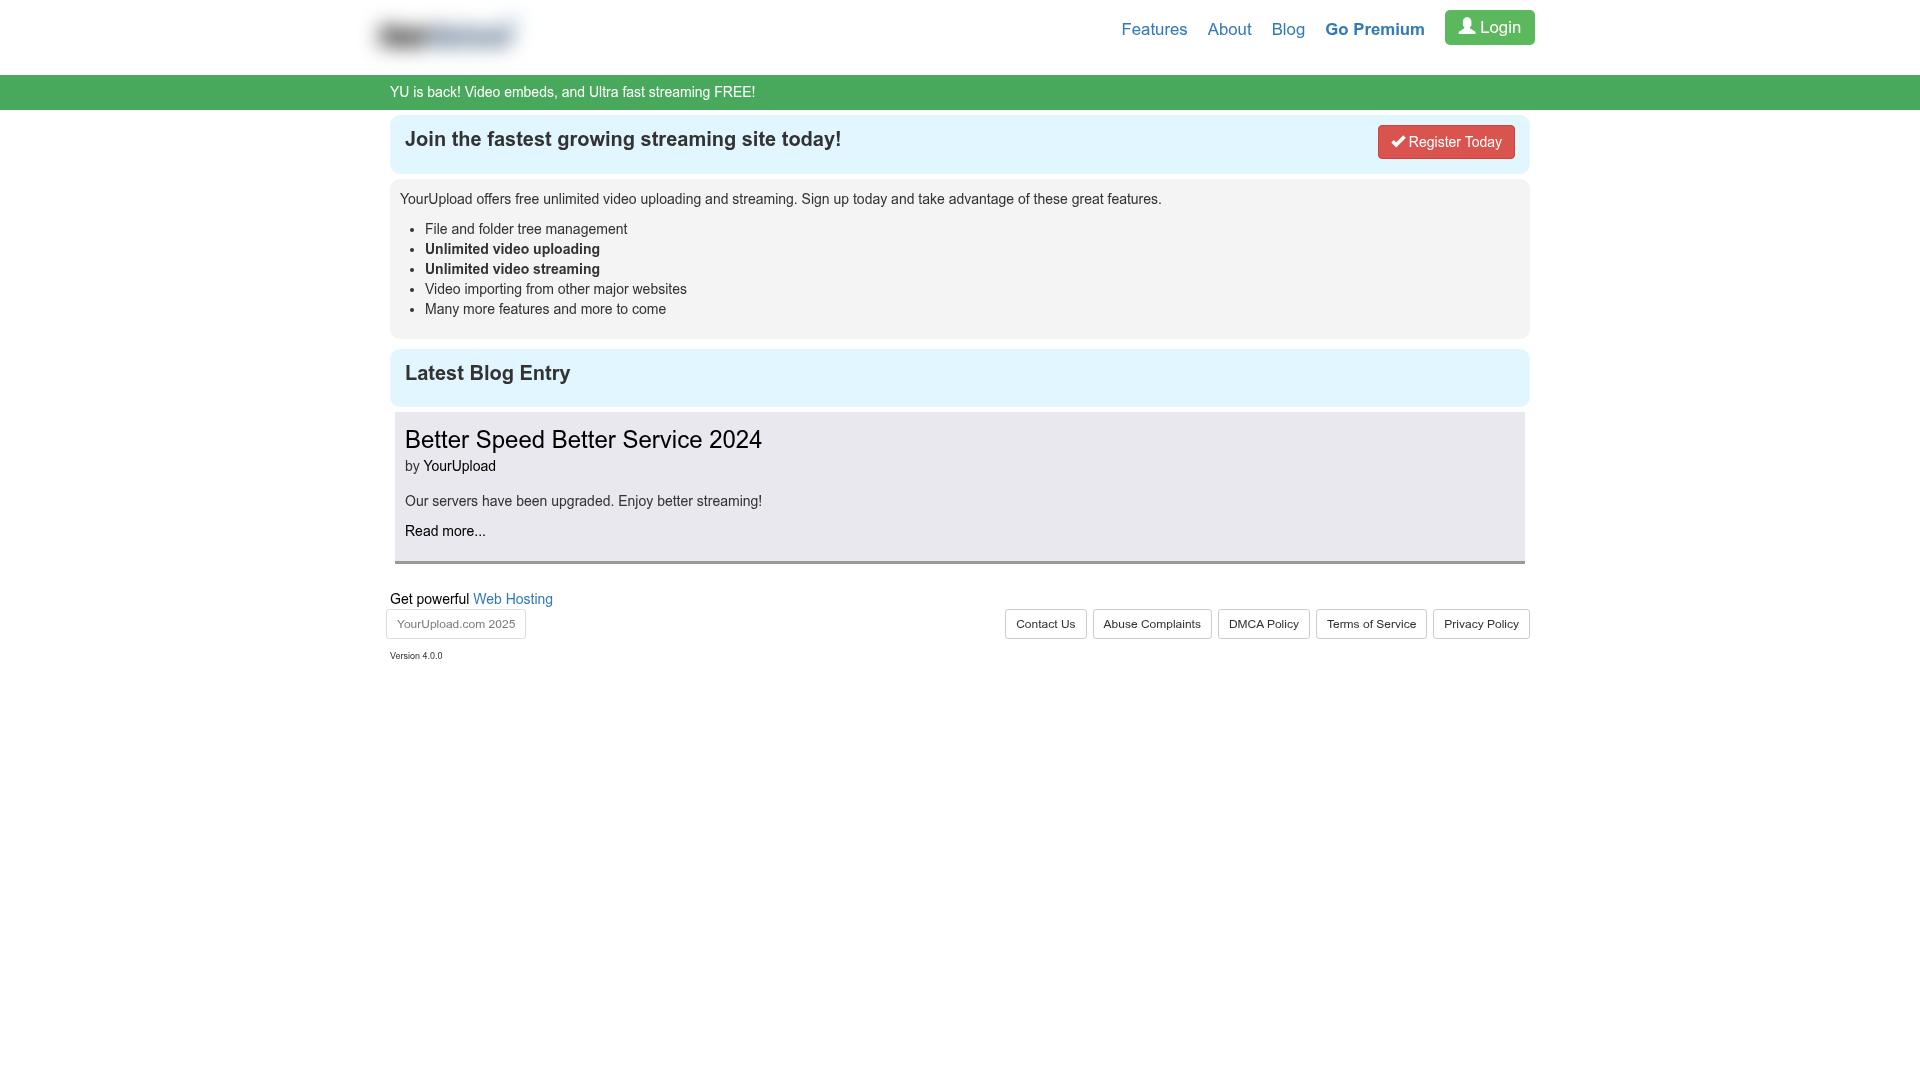This screenshot has height=1080, width=1920.
Task: Go to the About page
Action: [1229, 30]
